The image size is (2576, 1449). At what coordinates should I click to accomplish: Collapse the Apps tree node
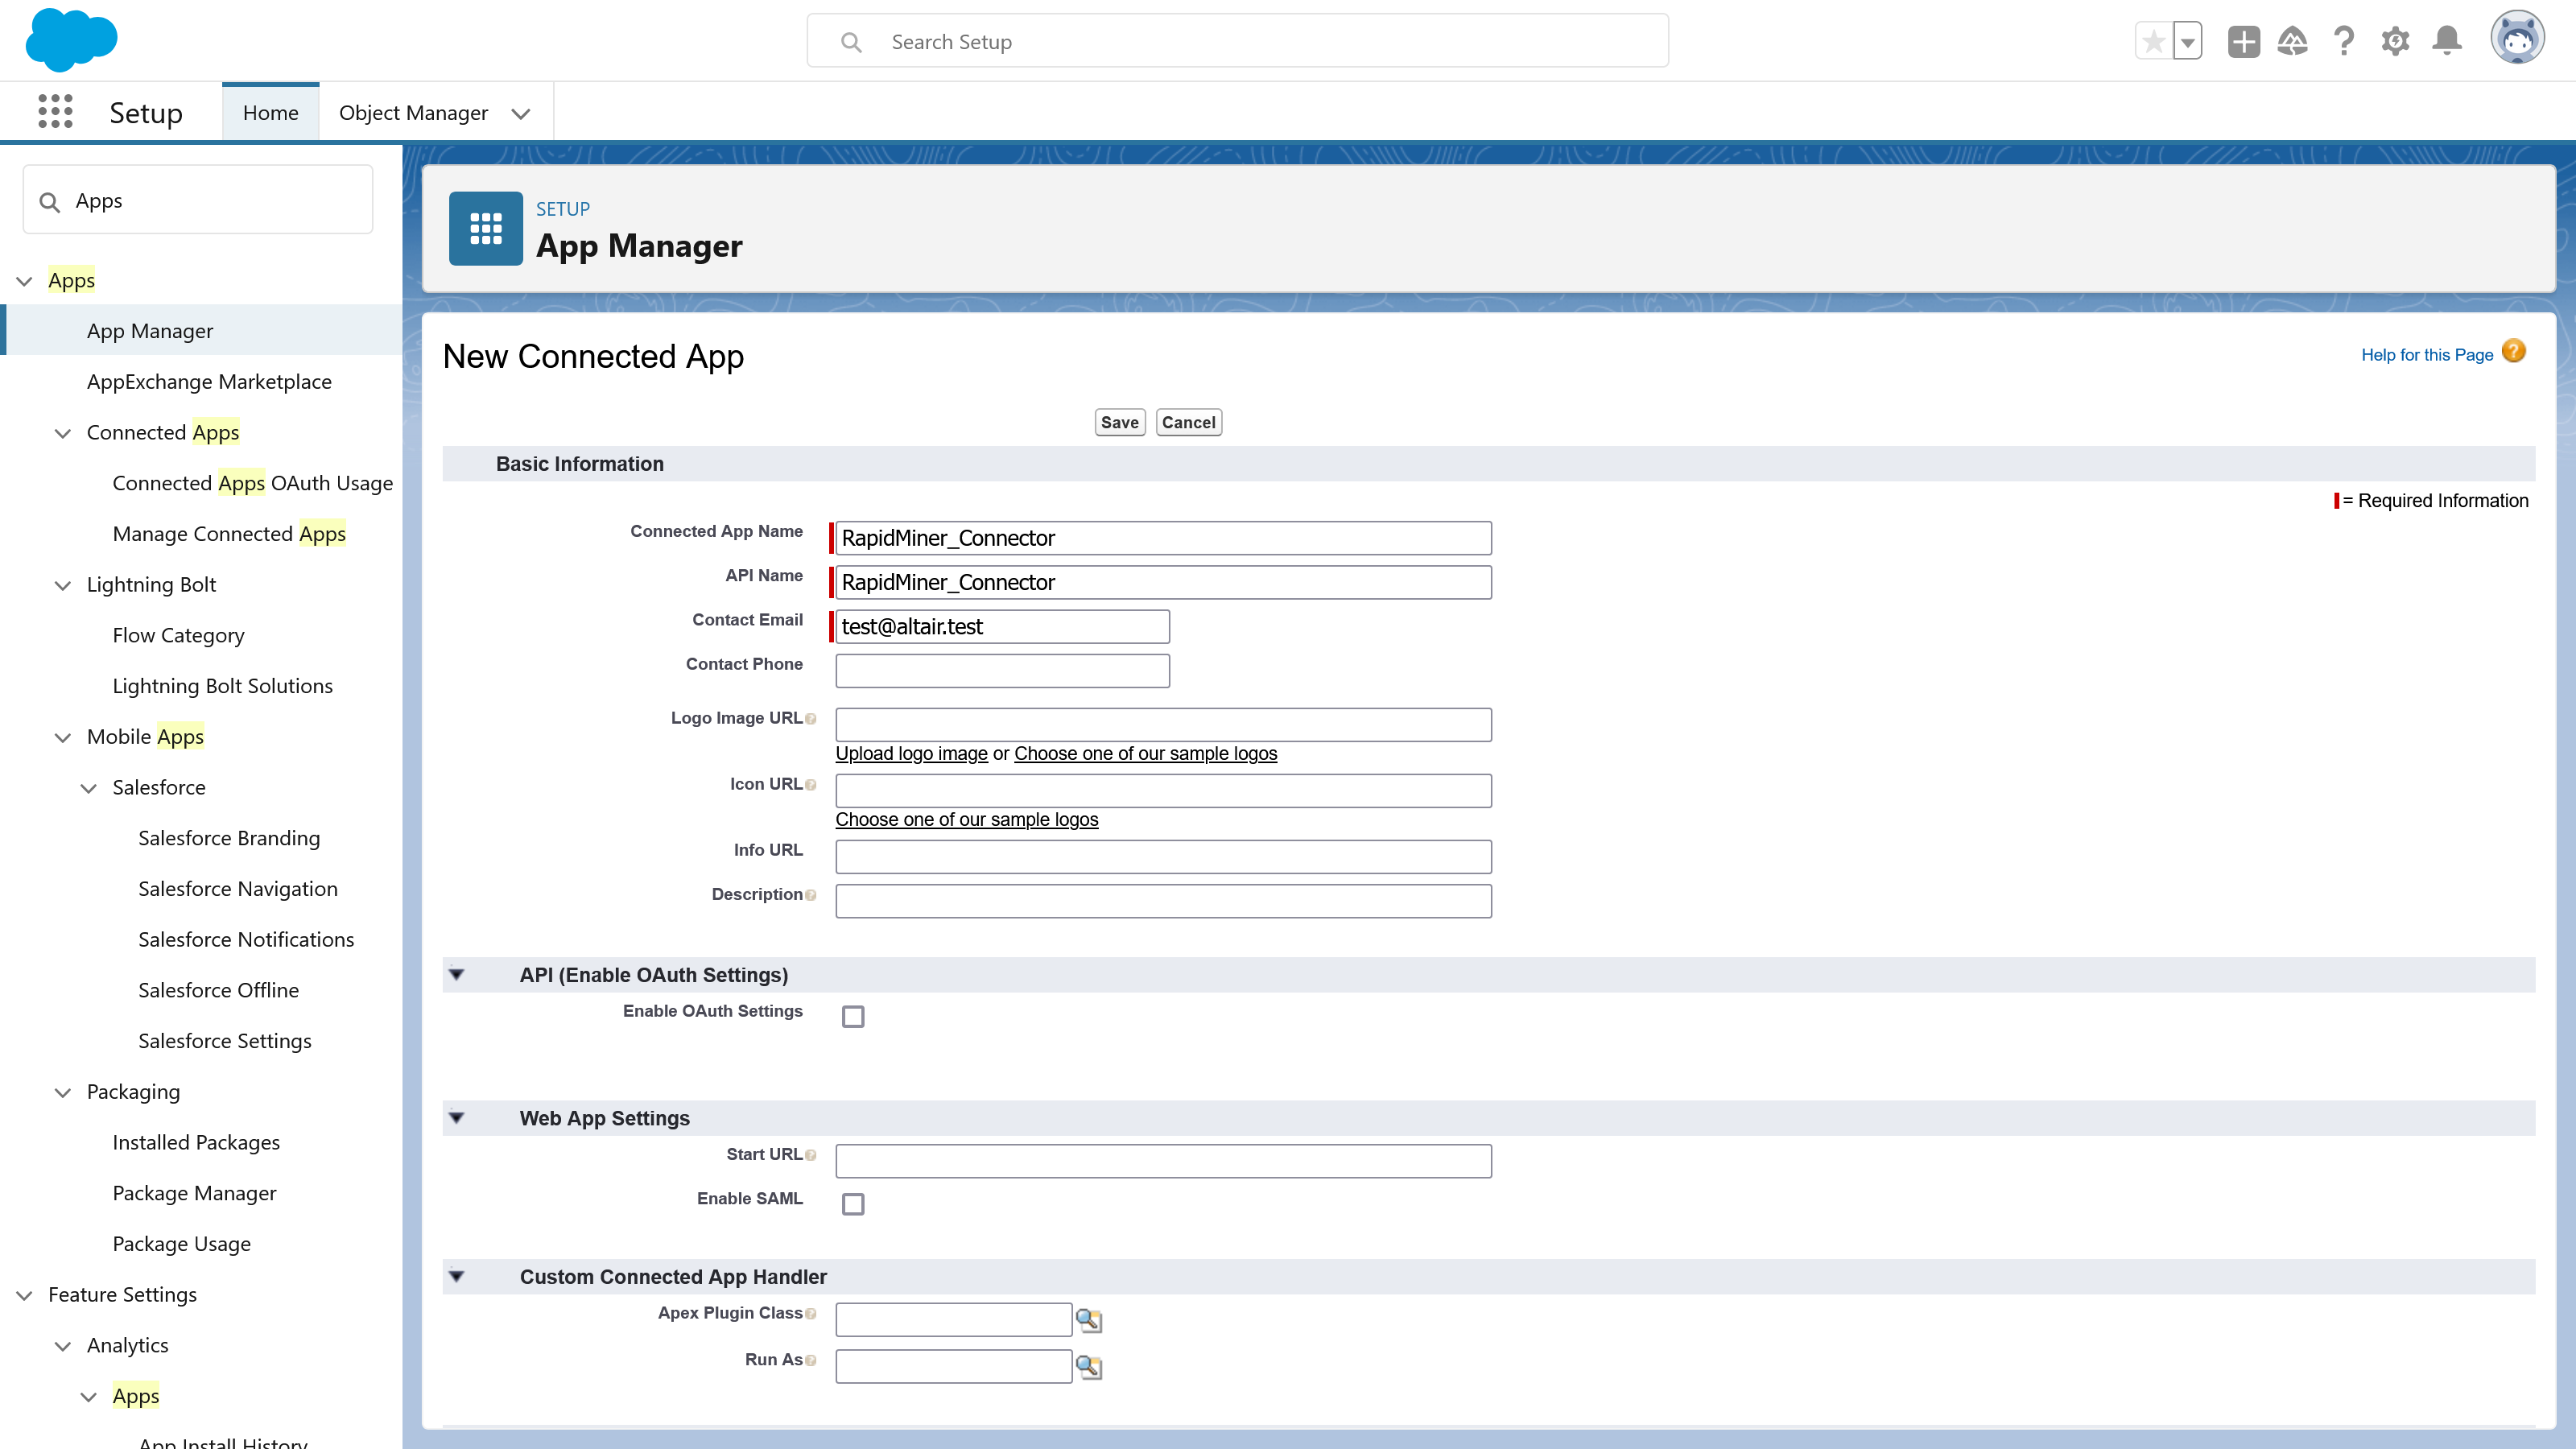(x=25, y=281)
